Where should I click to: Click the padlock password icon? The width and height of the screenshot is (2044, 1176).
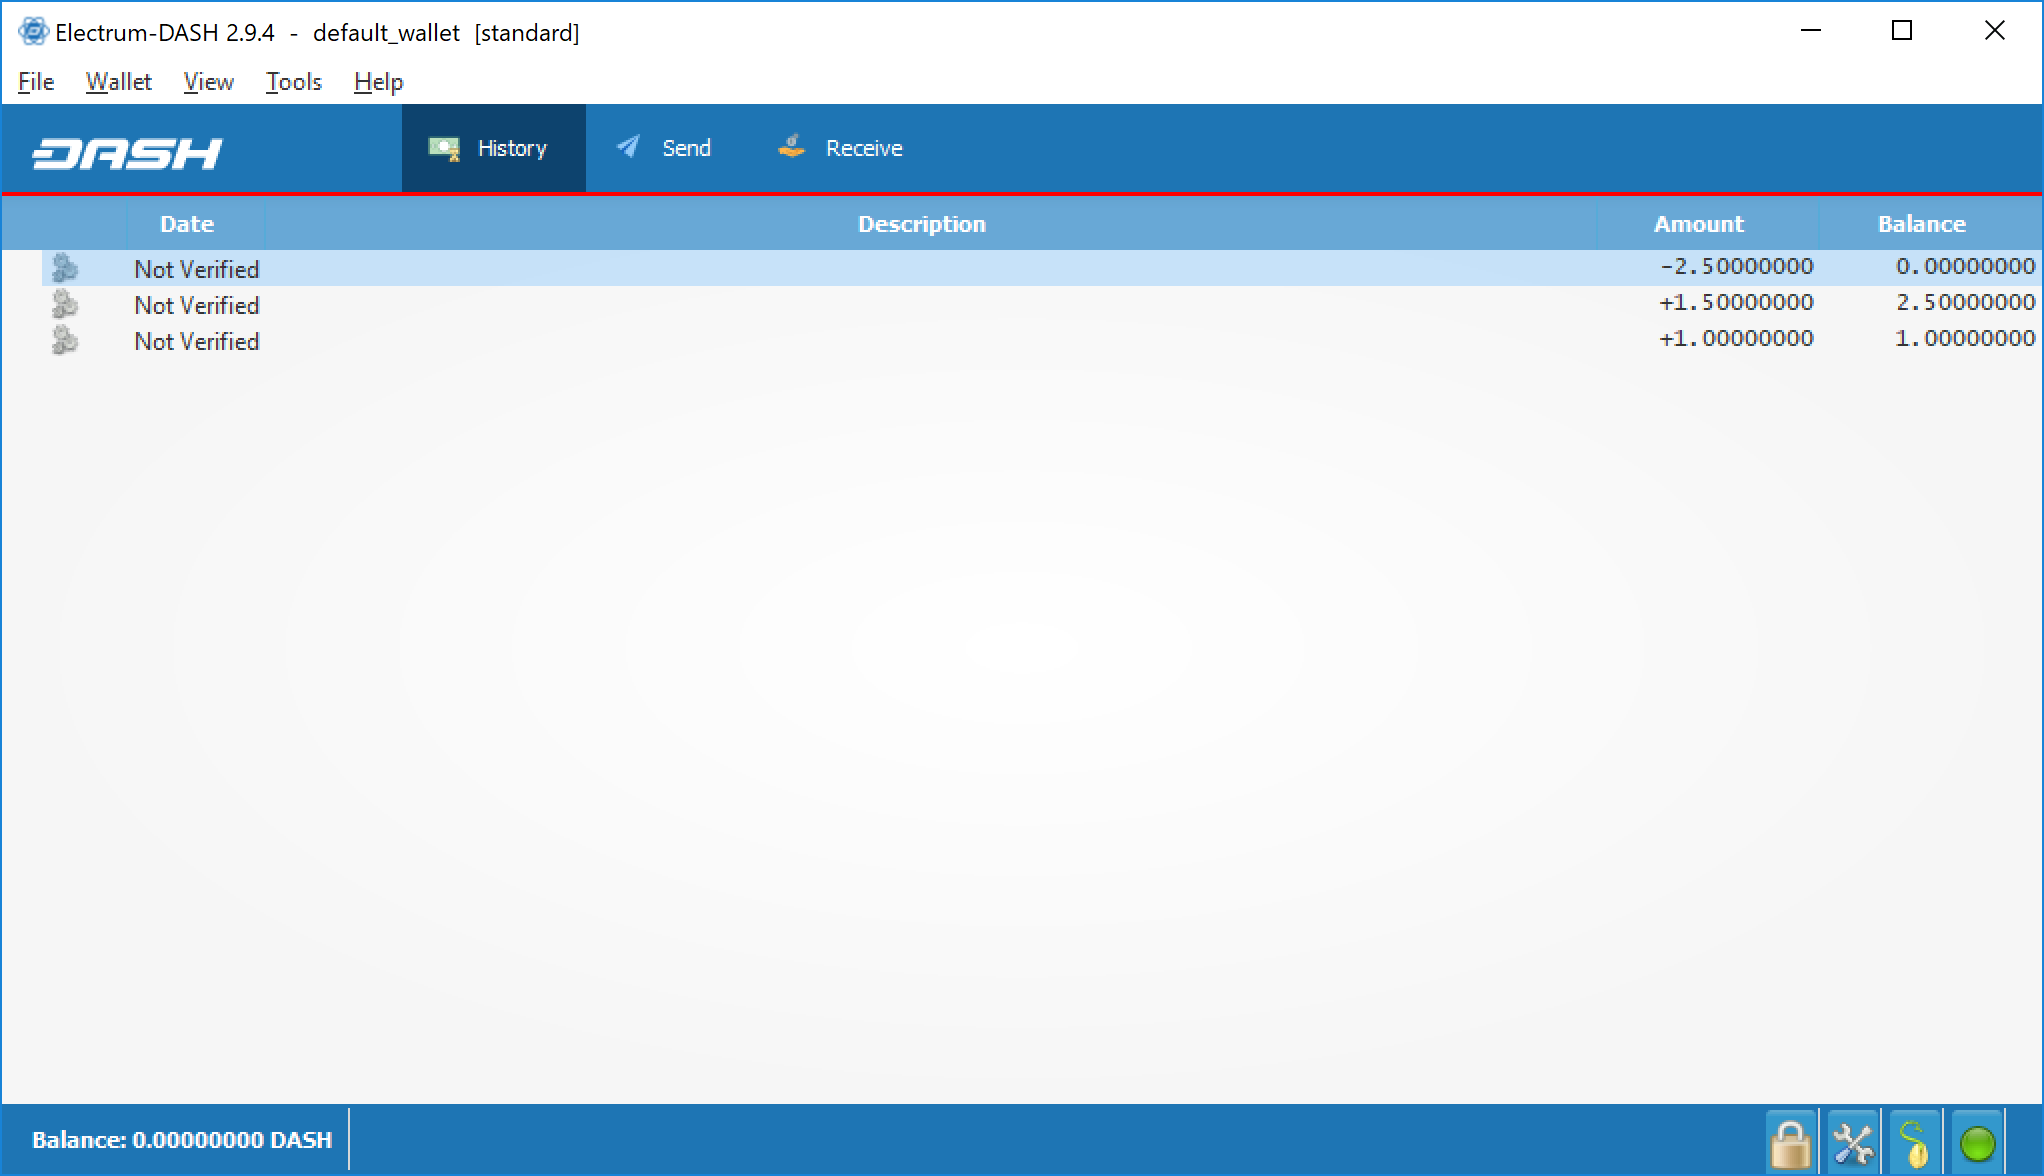click(x=1790, y=1141)
